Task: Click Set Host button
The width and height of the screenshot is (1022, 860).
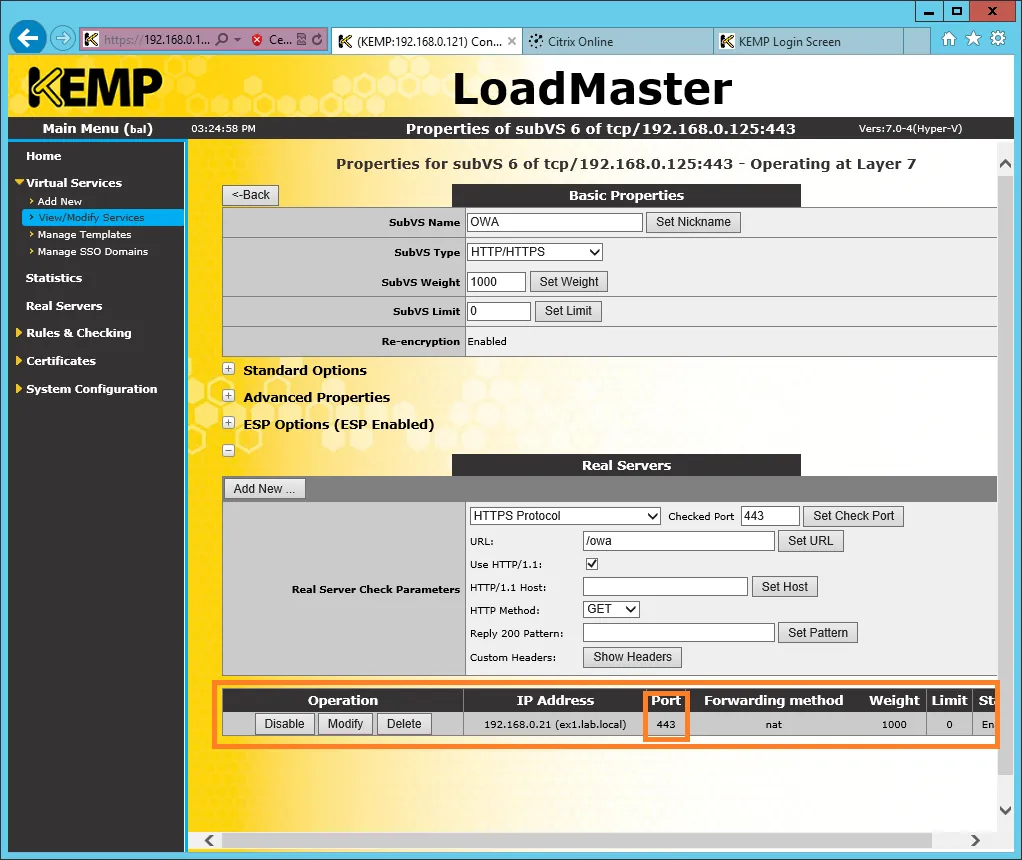Action: point(784,587)
